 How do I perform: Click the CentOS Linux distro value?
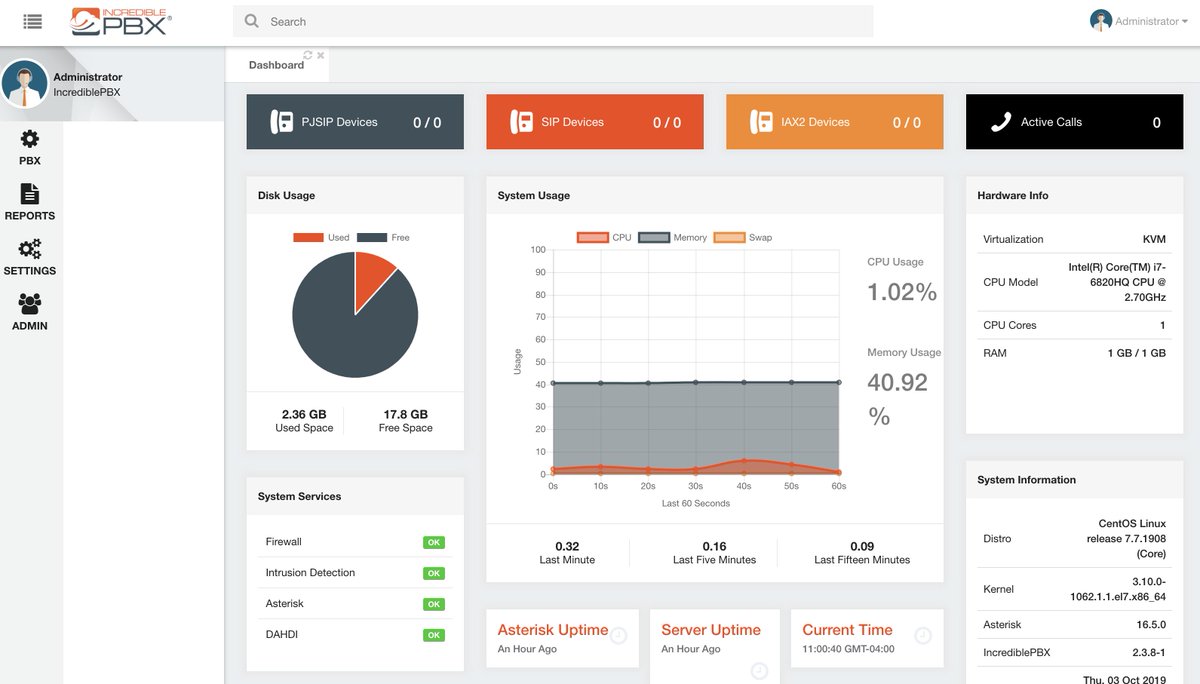point(1126,538)
